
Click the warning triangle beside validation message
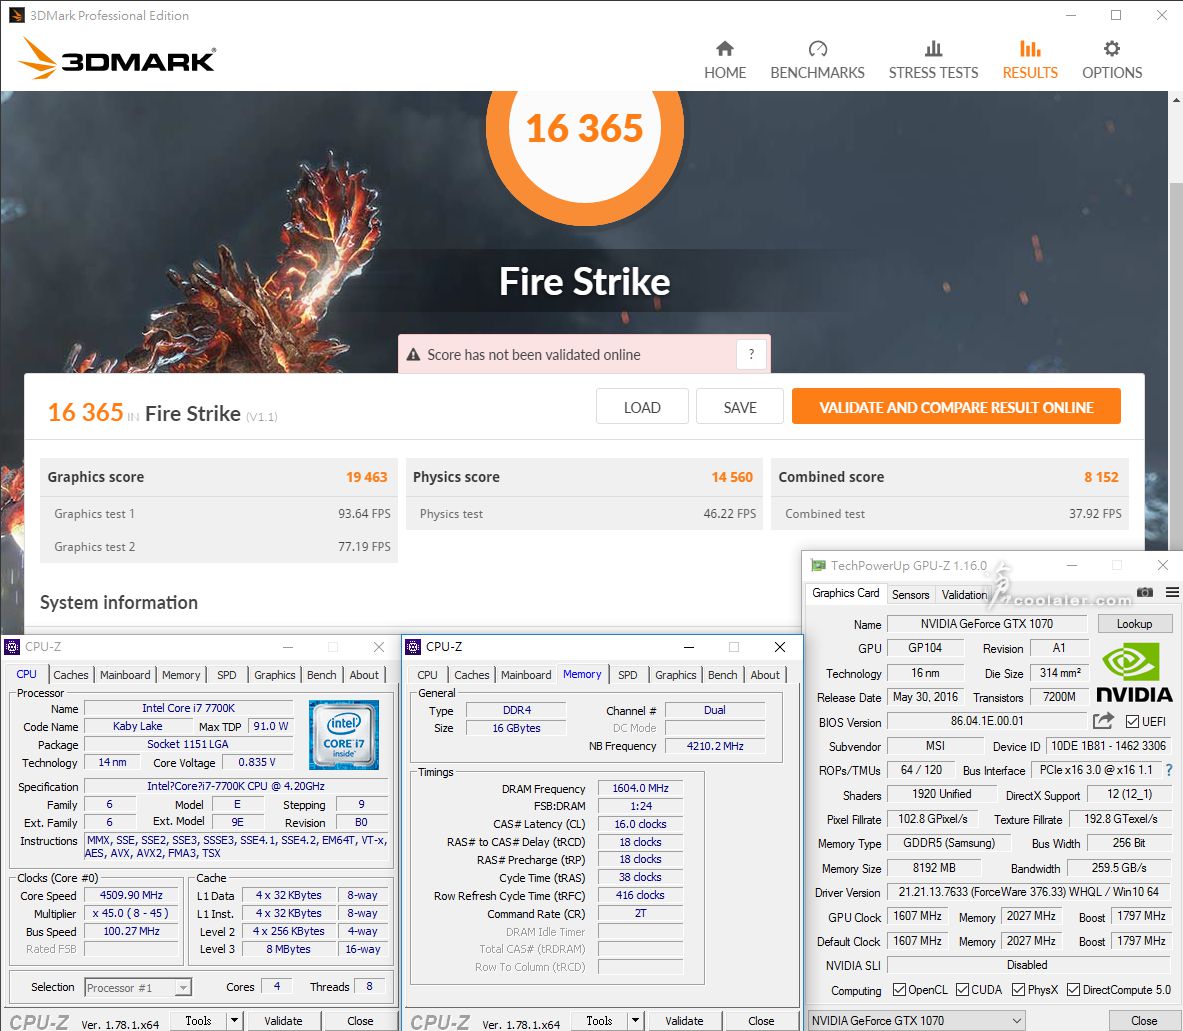pos(413,354)
